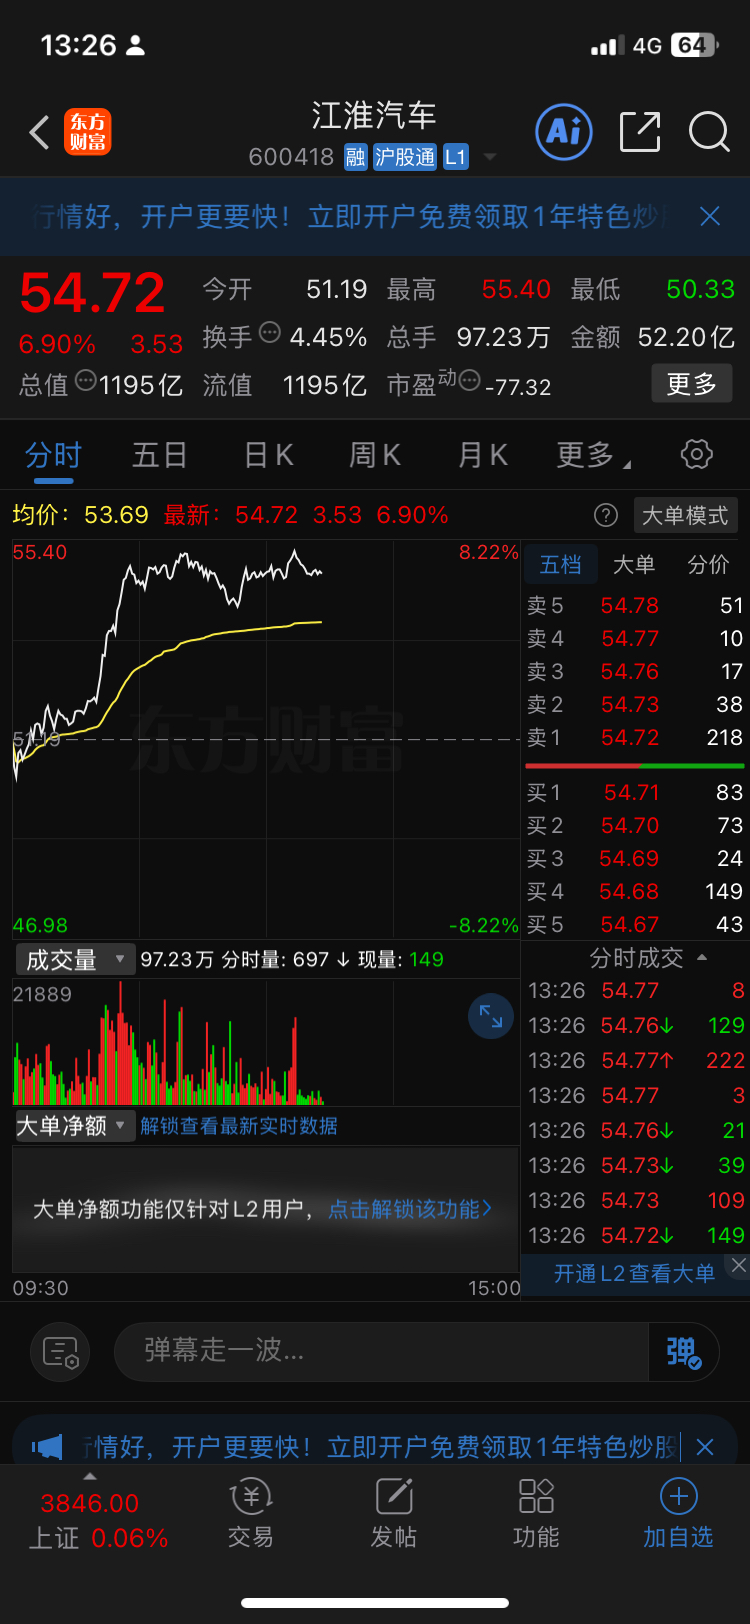Select the 五档 tab

point(560,564)
